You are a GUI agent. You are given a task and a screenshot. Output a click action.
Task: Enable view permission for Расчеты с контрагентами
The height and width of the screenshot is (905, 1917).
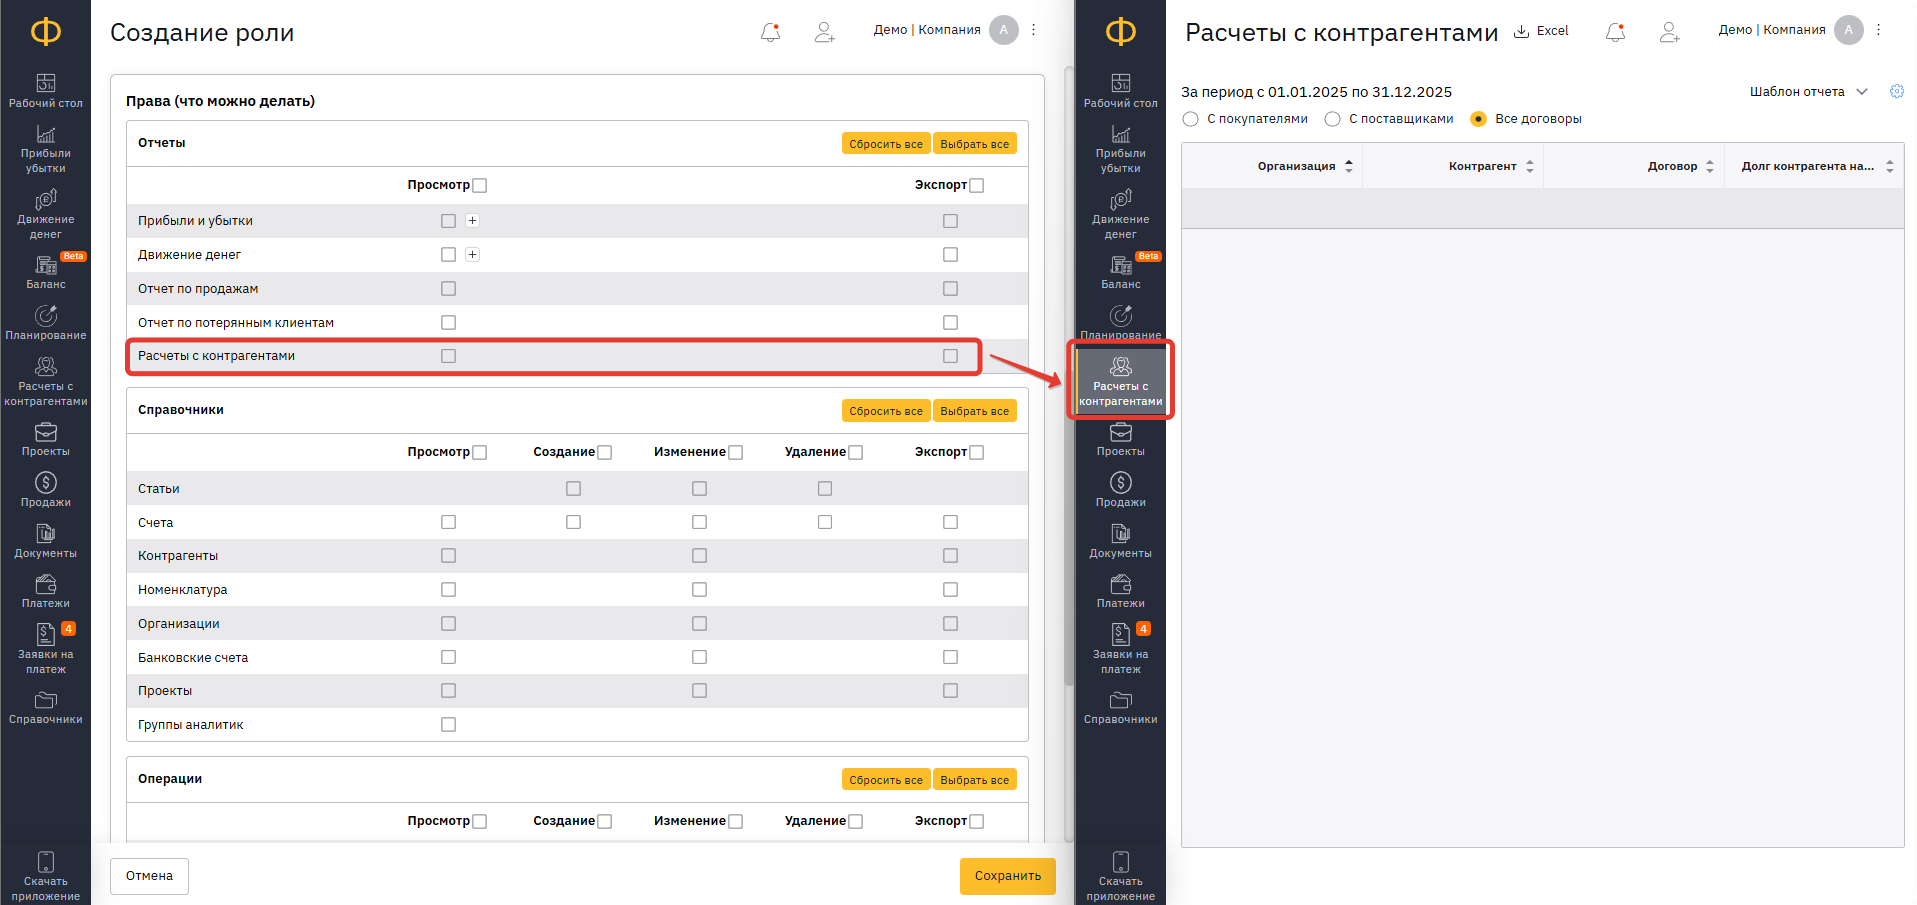click(448, 356)
